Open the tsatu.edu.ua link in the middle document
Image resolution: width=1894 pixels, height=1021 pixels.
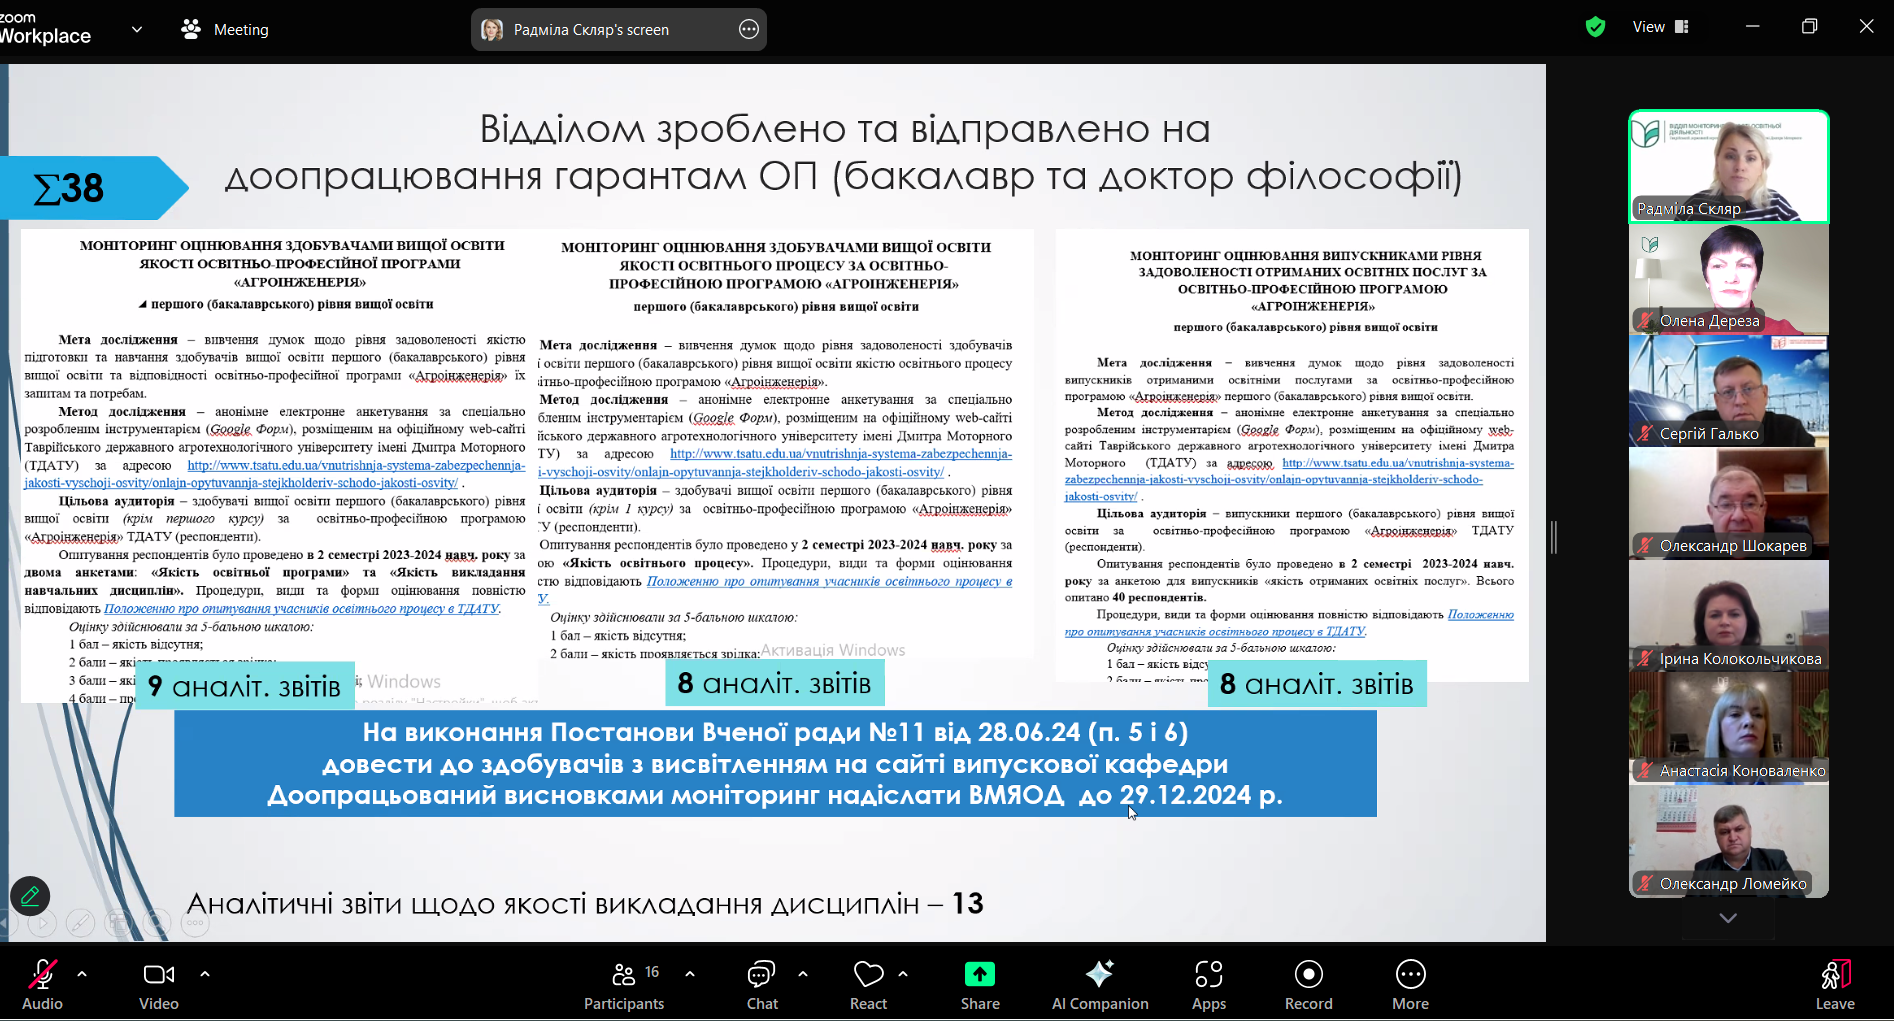tap(775, 462)
